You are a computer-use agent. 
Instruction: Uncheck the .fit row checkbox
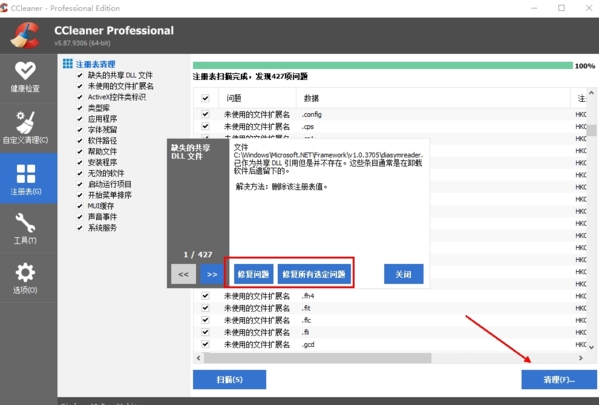[x=206, y=308]
